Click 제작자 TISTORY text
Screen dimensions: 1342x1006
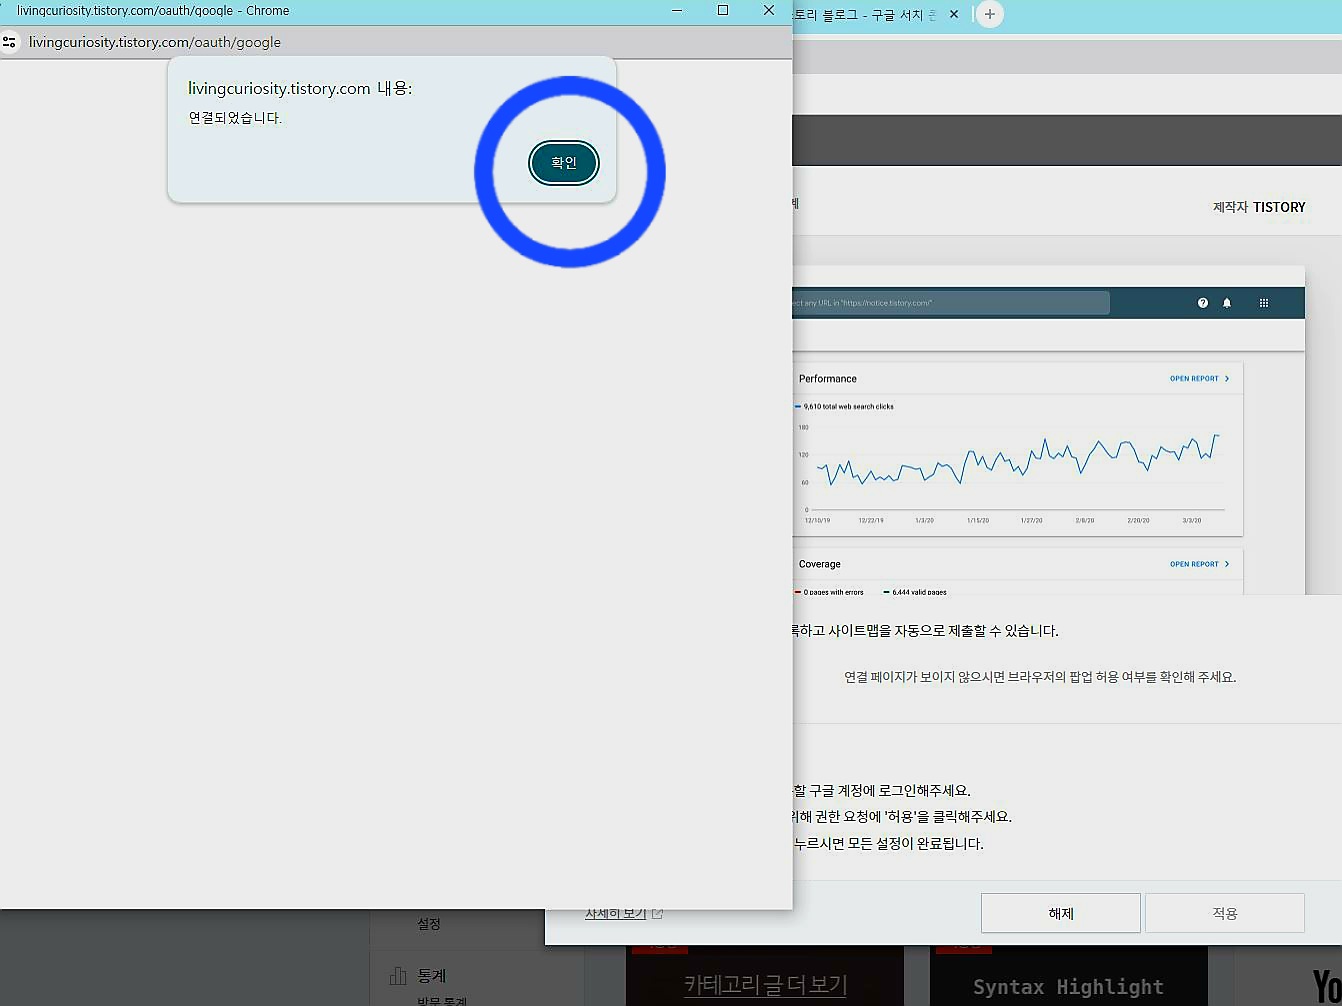[1259, 207]
